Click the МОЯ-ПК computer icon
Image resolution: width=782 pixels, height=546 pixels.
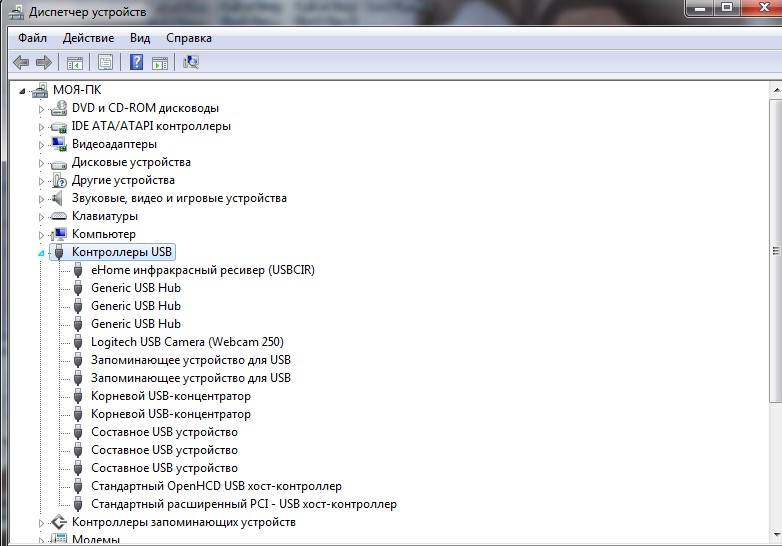click(x=40, y=90)
